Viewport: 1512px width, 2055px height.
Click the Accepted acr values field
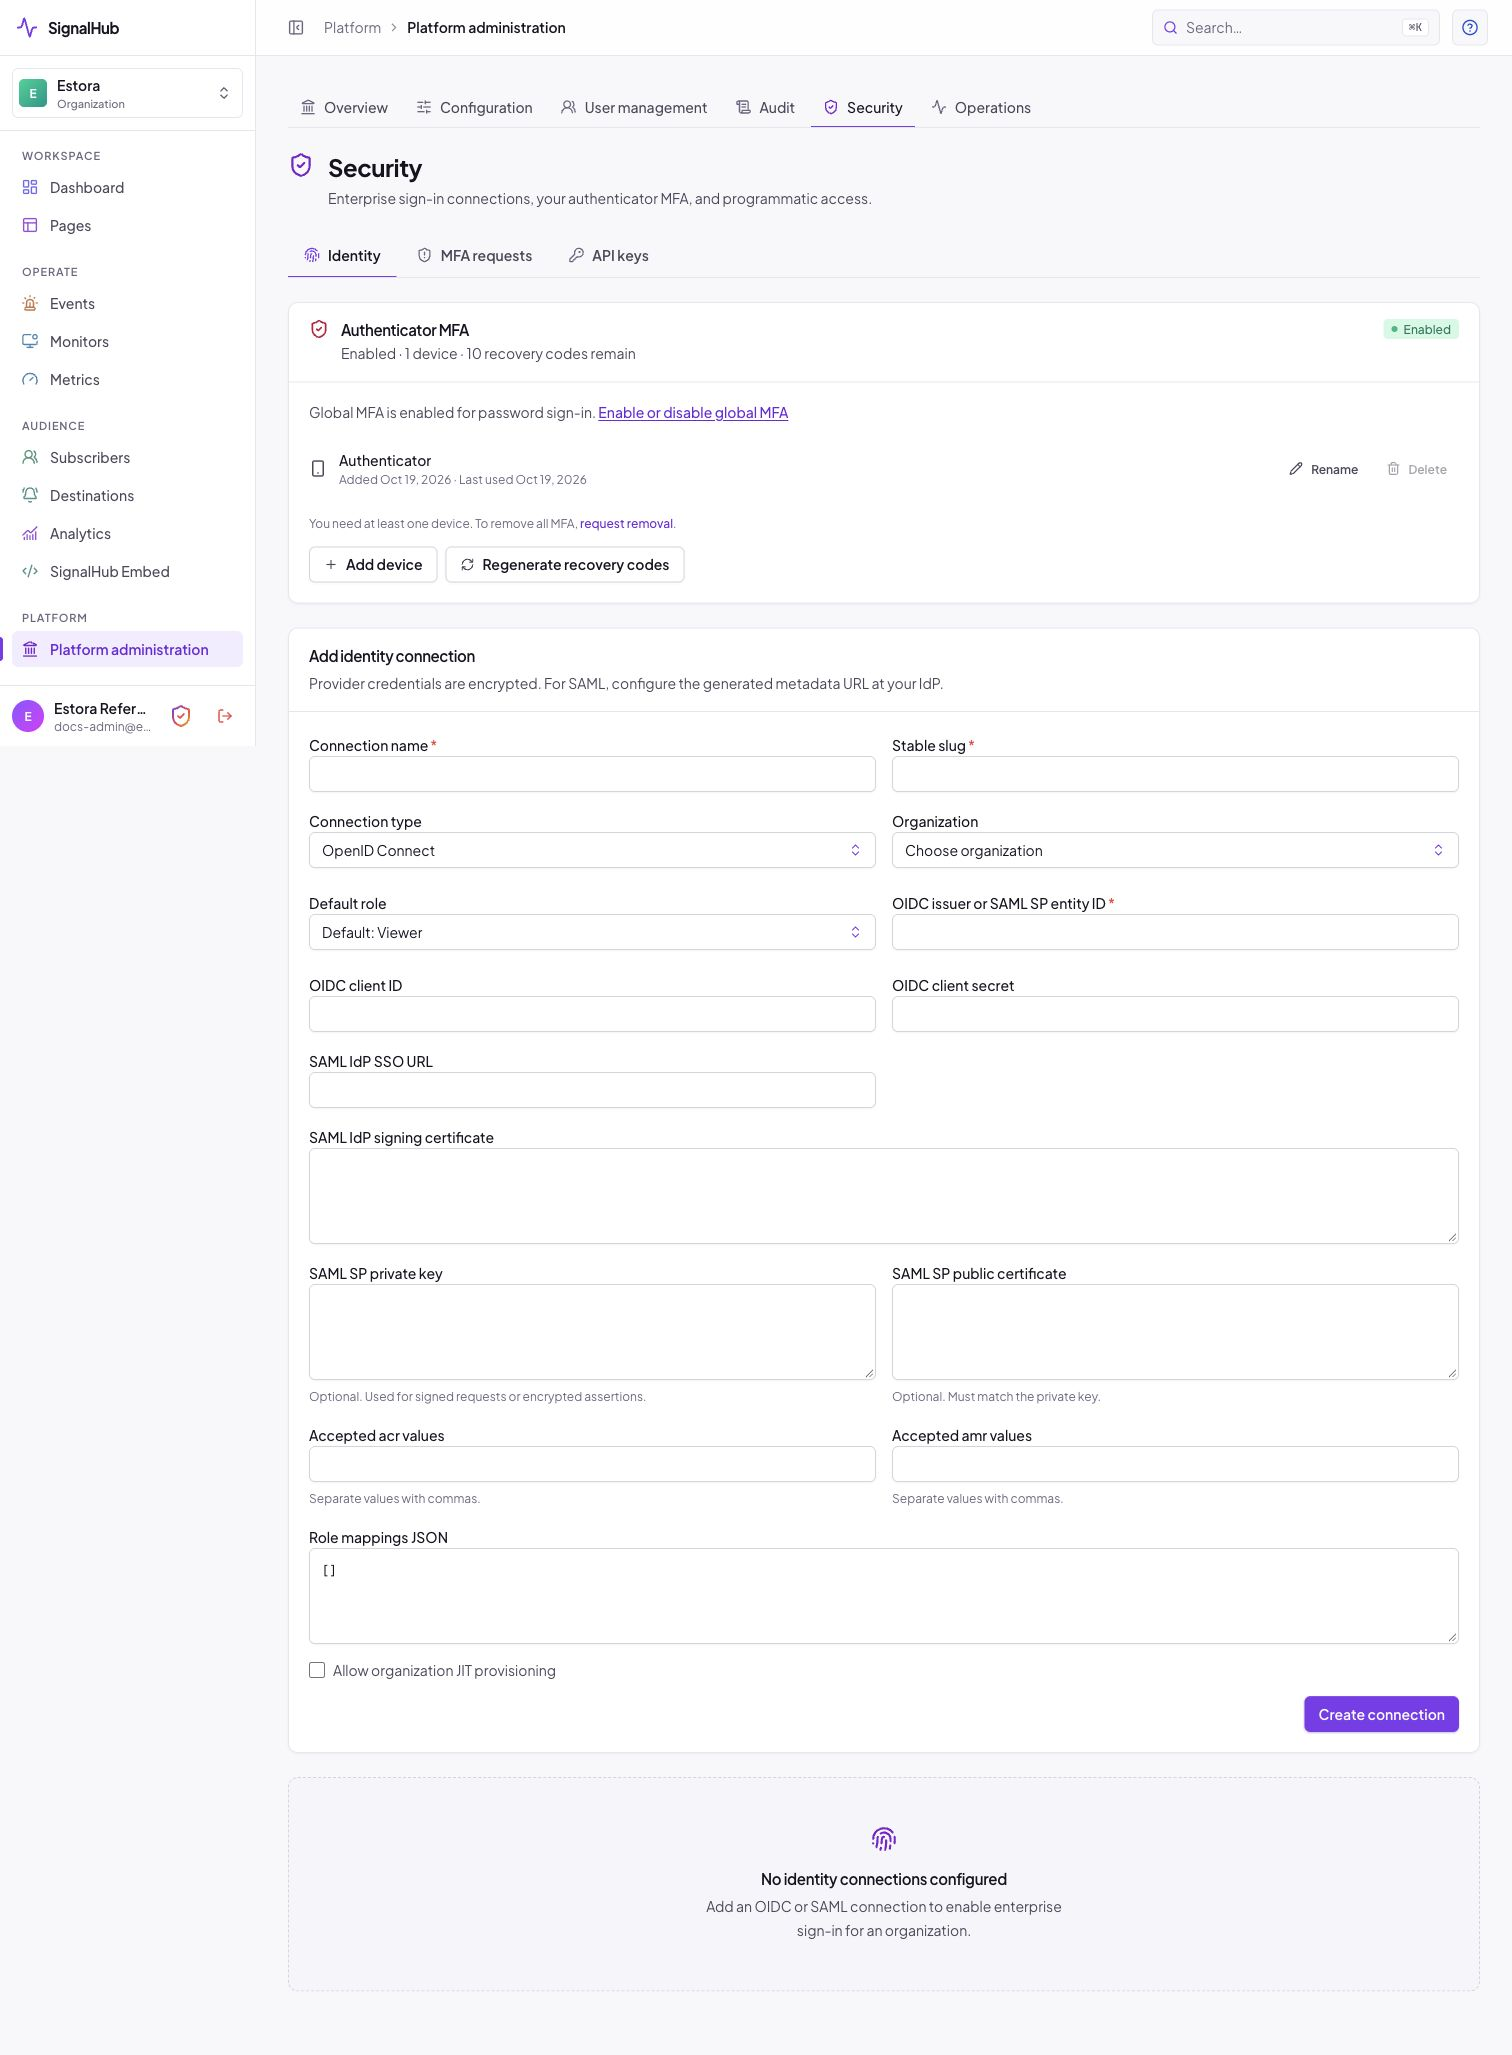point(592,1464)
